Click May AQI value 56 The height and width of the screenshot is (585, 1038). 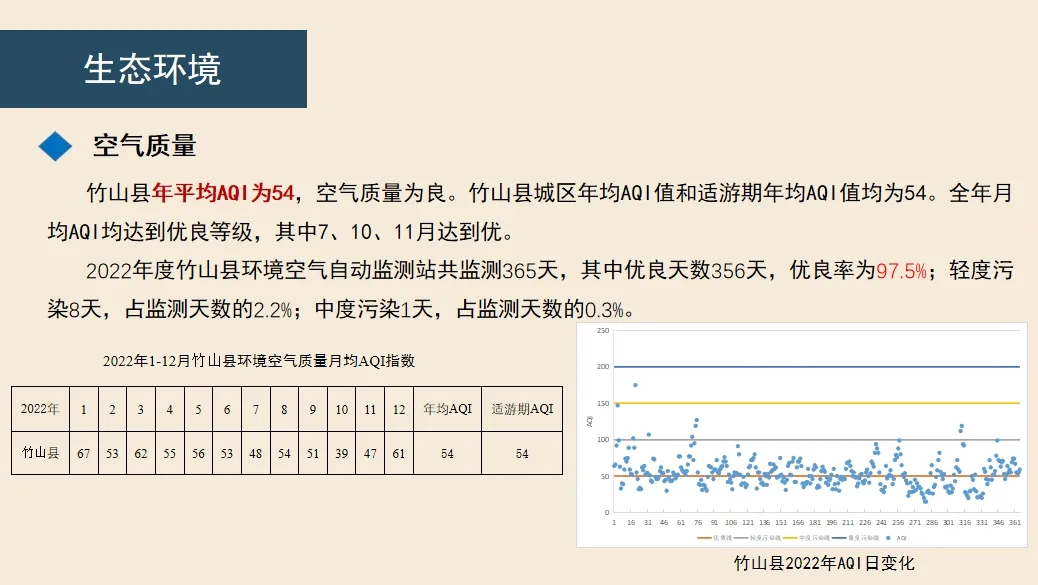(x=199, y=453)
